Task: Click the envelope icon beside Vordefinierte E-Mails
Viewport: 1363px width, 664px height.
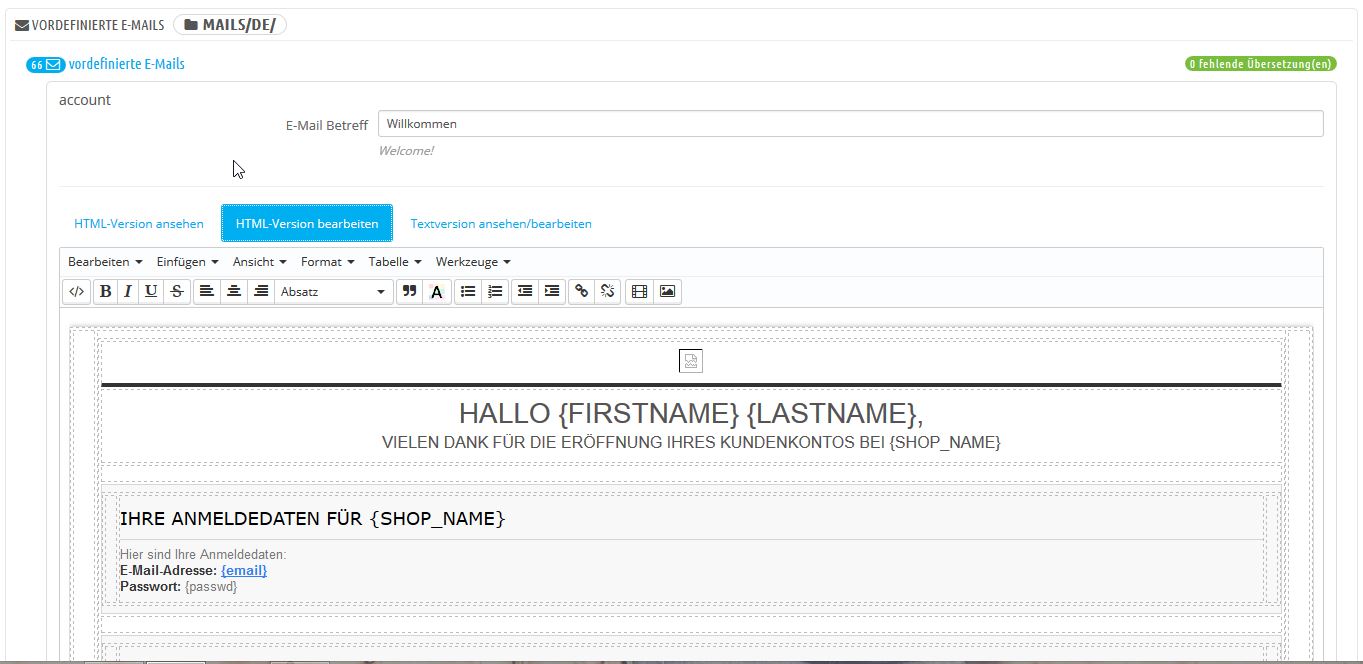Action: coord(21,26)
